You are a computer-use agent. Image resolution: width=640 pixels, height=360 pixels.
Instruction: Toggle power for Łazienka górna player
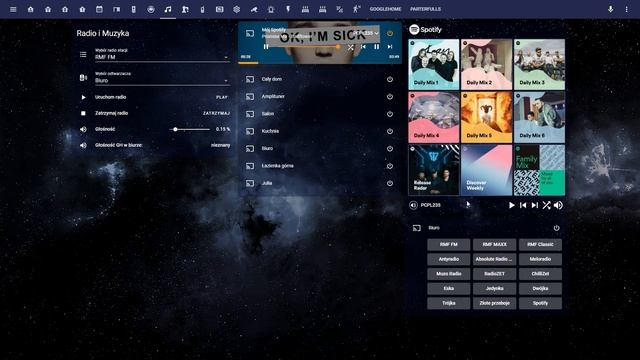coord(390,166)
